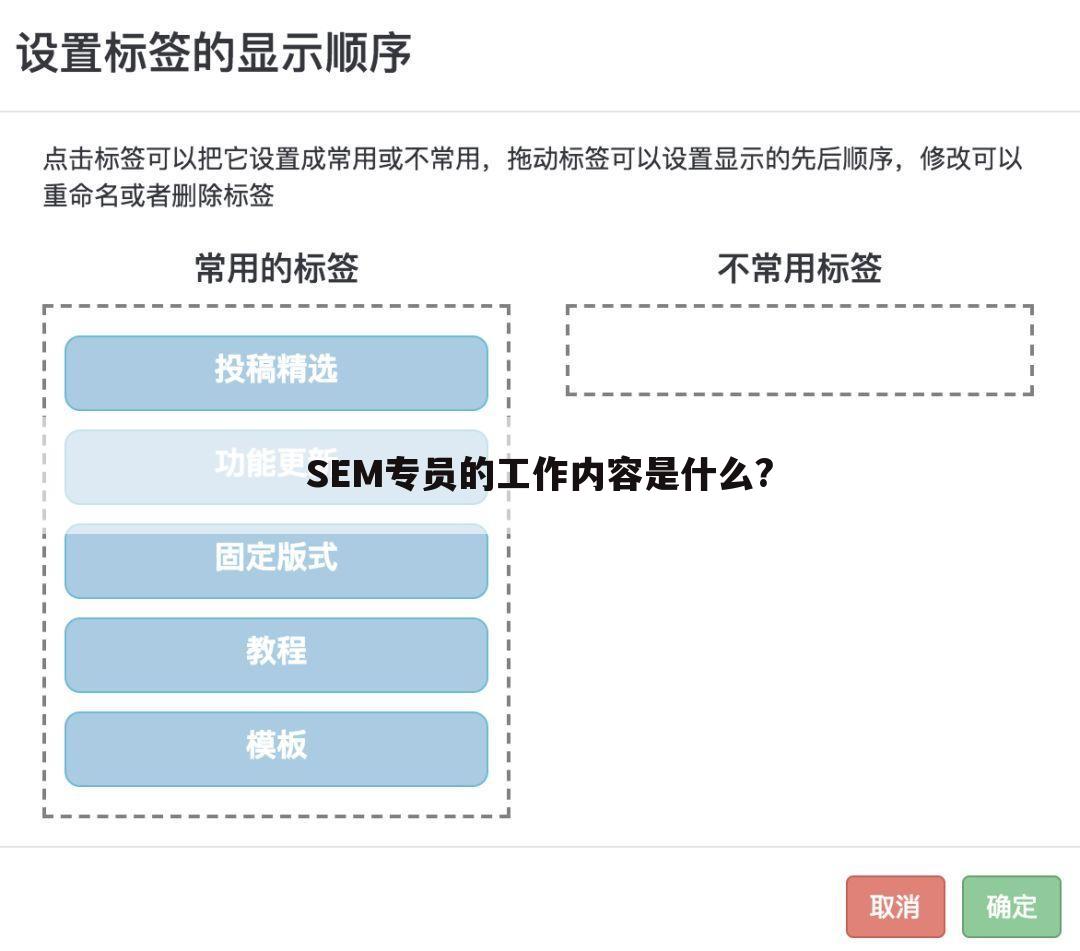Click the 取消 cancel button
The height and width of the screenshot is (951, 1080).
896,907
